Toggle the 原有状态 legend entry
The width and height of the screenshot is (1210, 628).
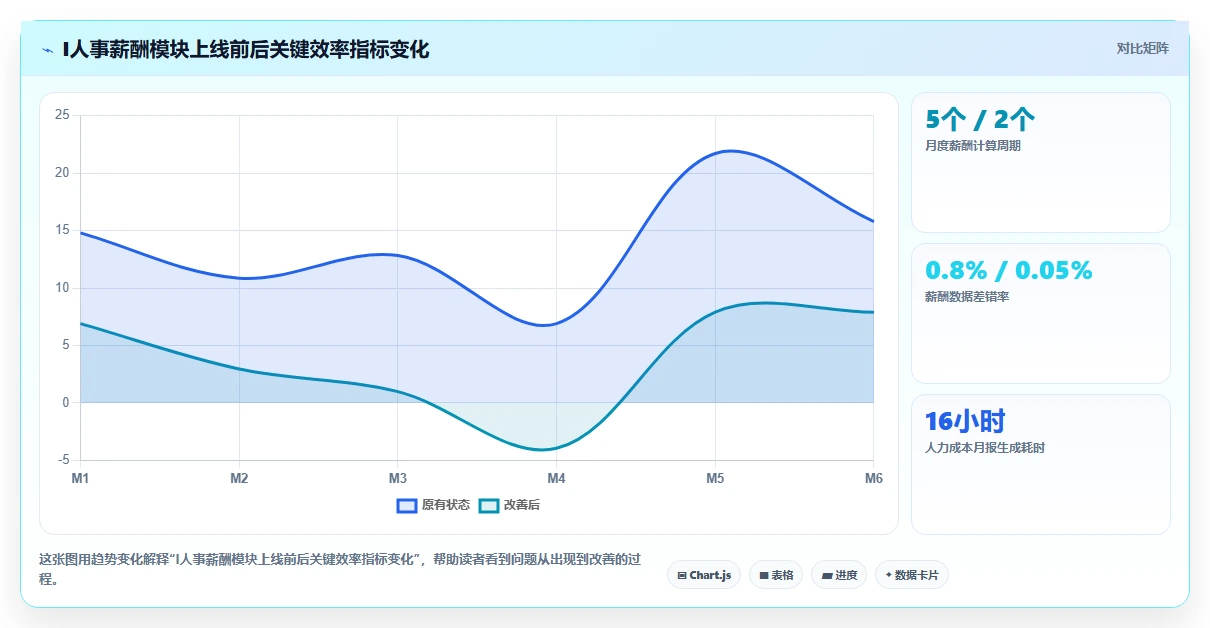coord(433,505)
